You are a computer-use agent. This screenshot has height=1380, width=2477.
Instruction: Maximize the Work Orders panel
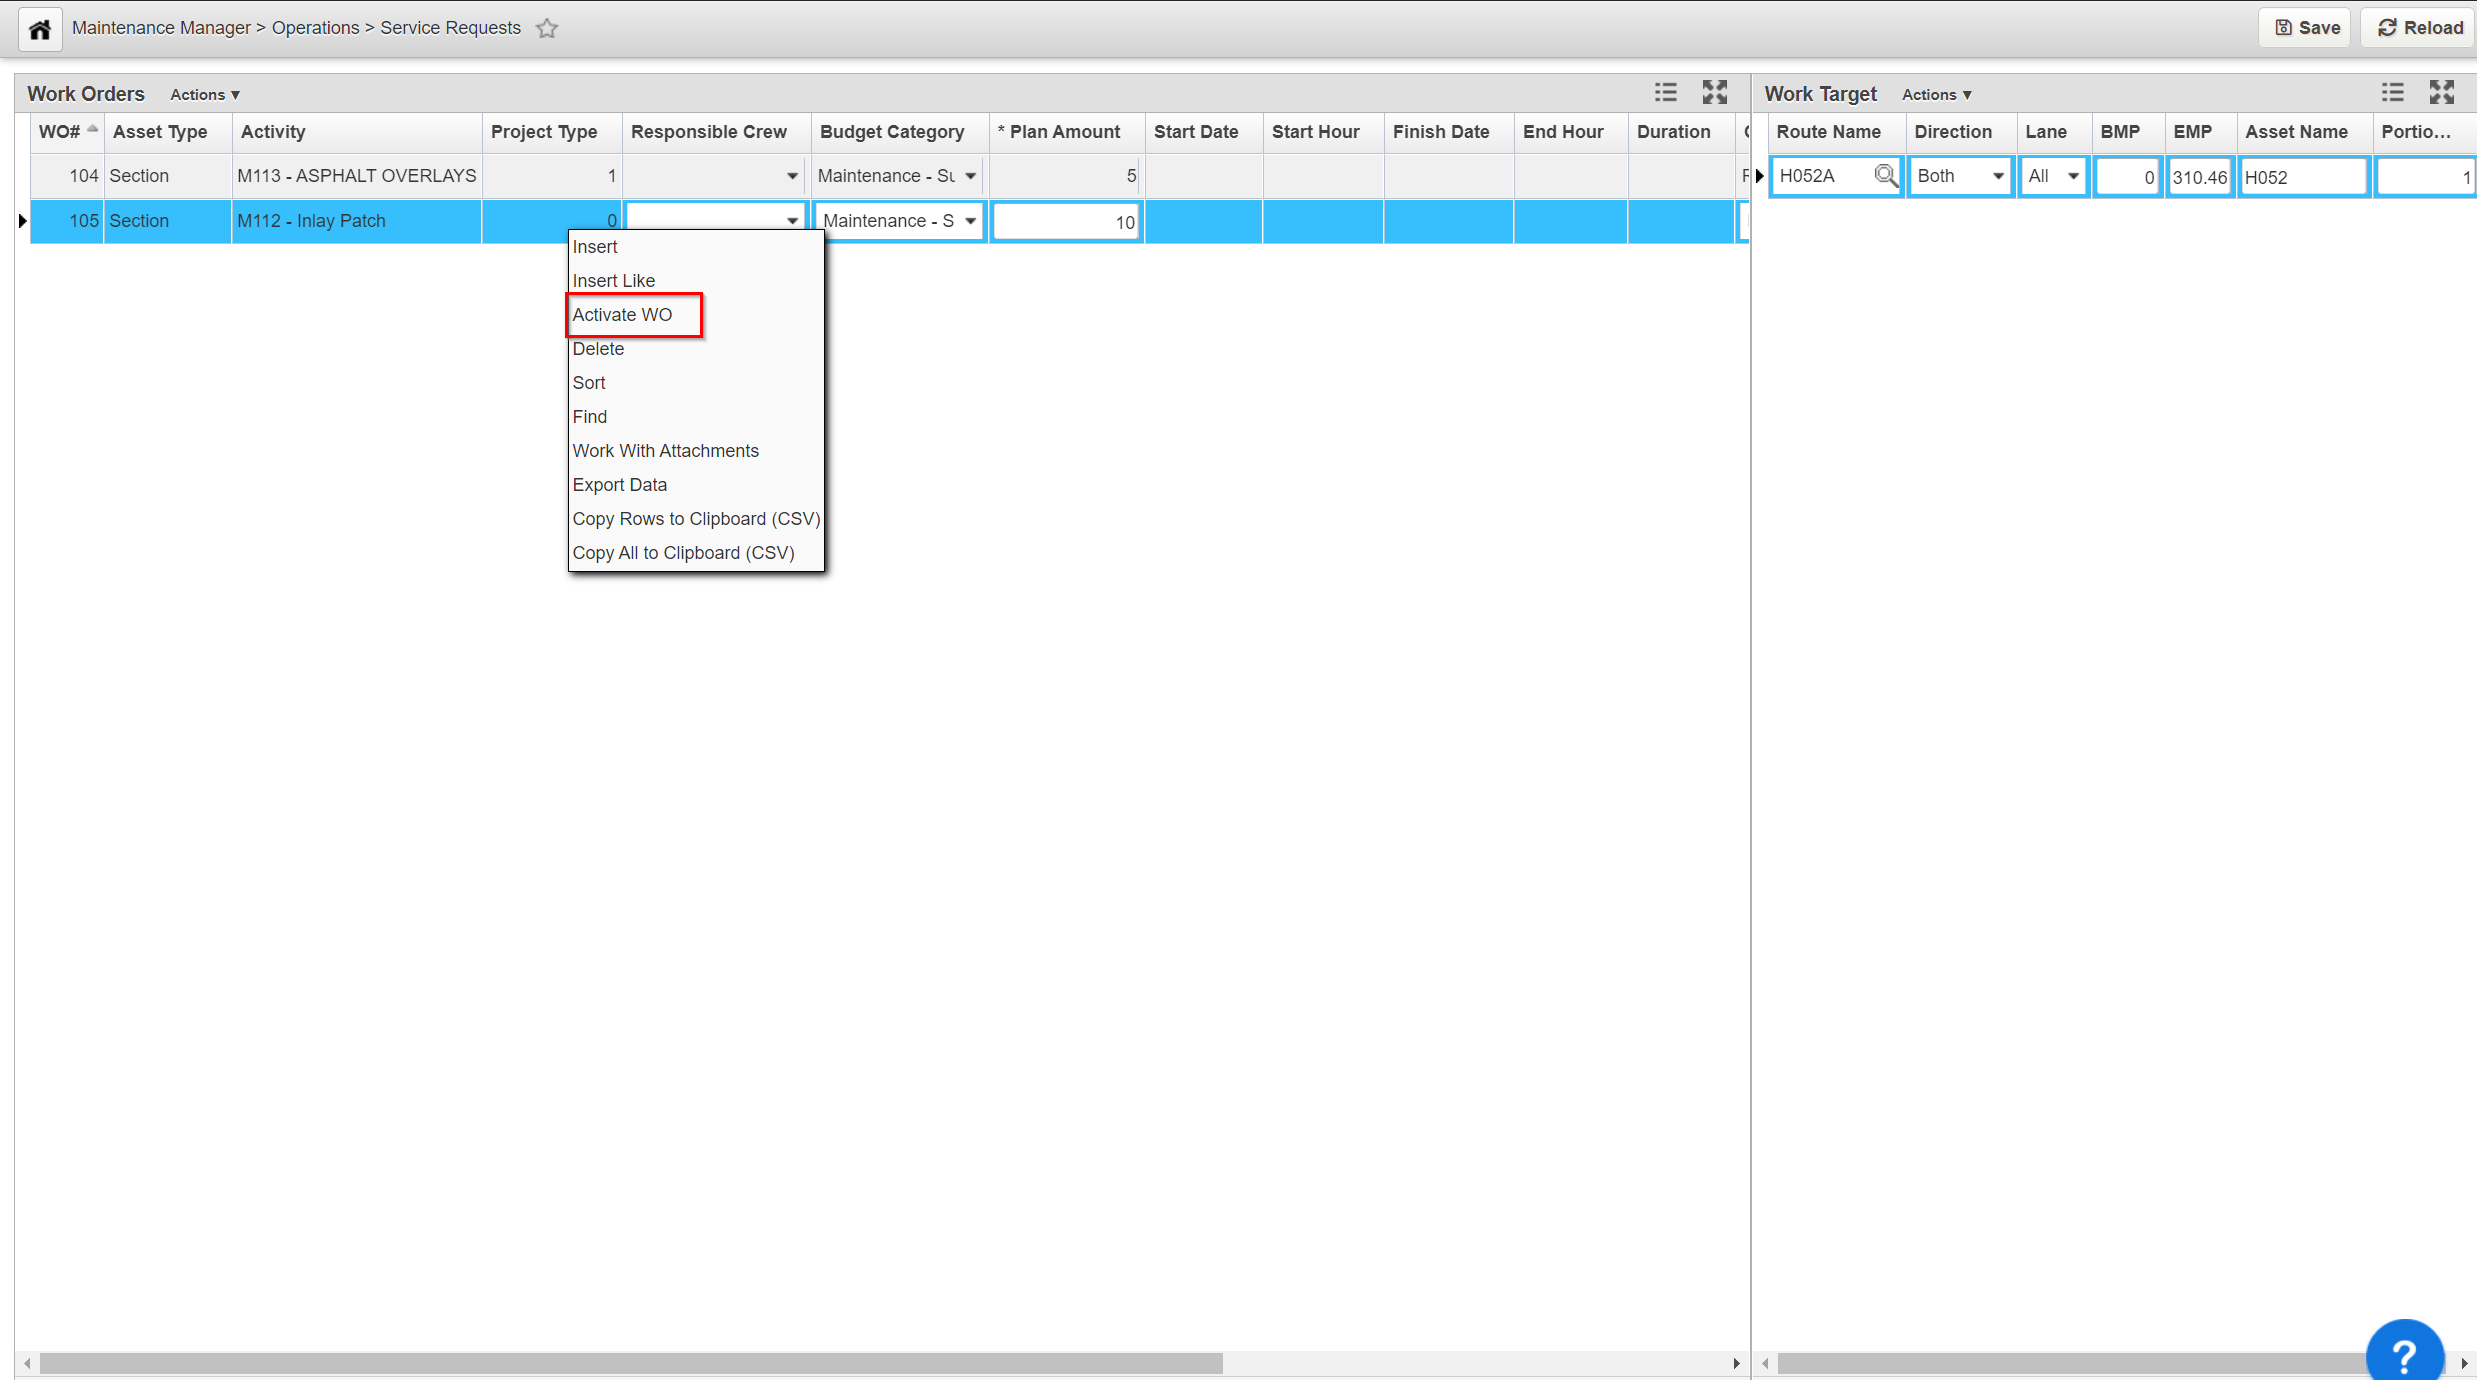(x=1715, y=93)
